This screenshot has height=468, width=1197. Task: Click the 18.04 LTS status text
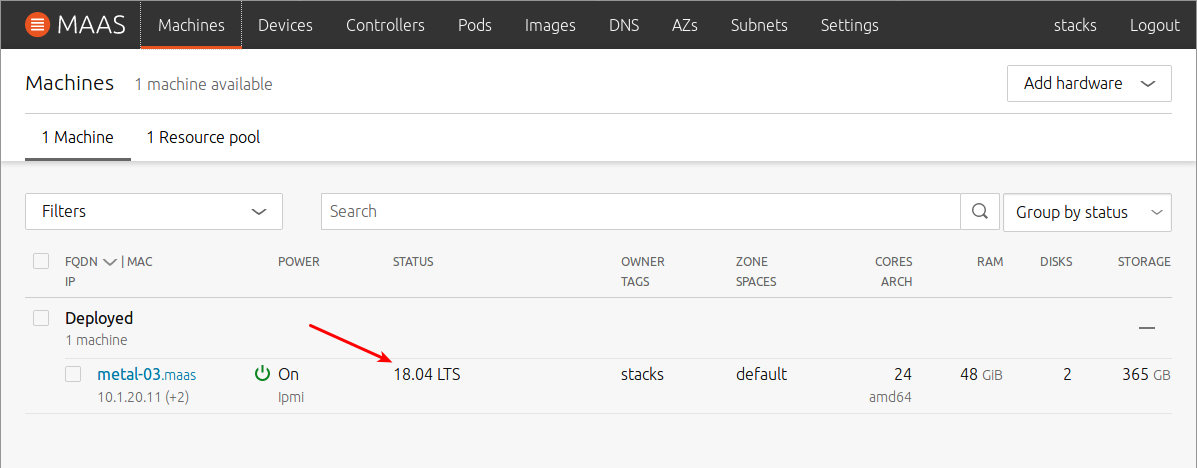pos(427,374)
